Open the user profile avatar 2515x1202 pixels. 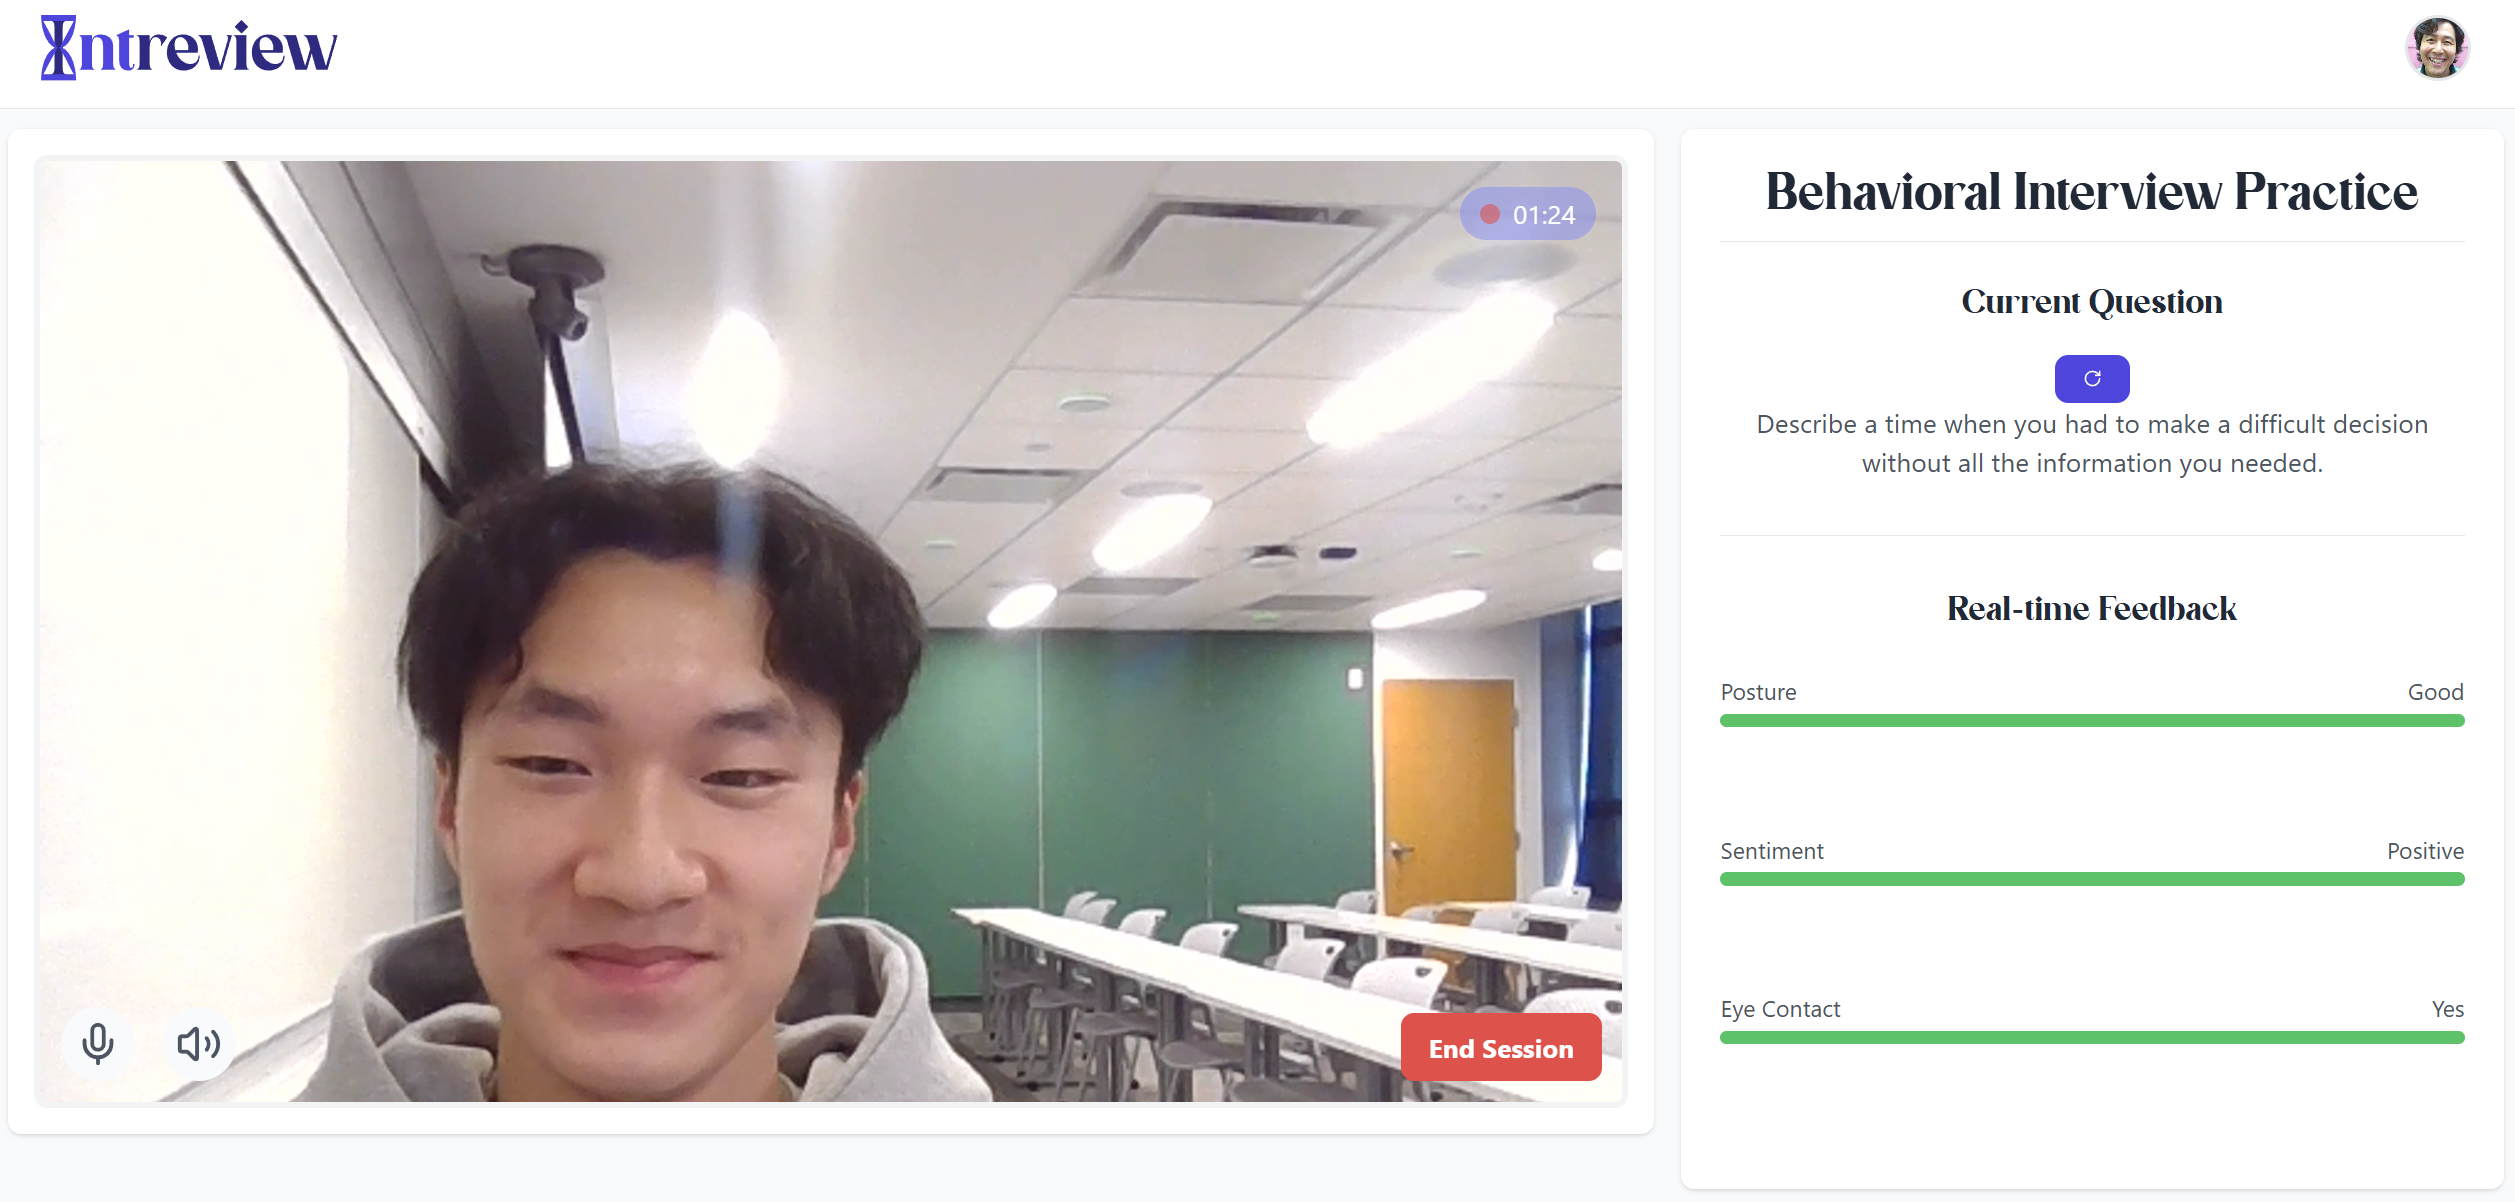click(x=2436, y=47)
